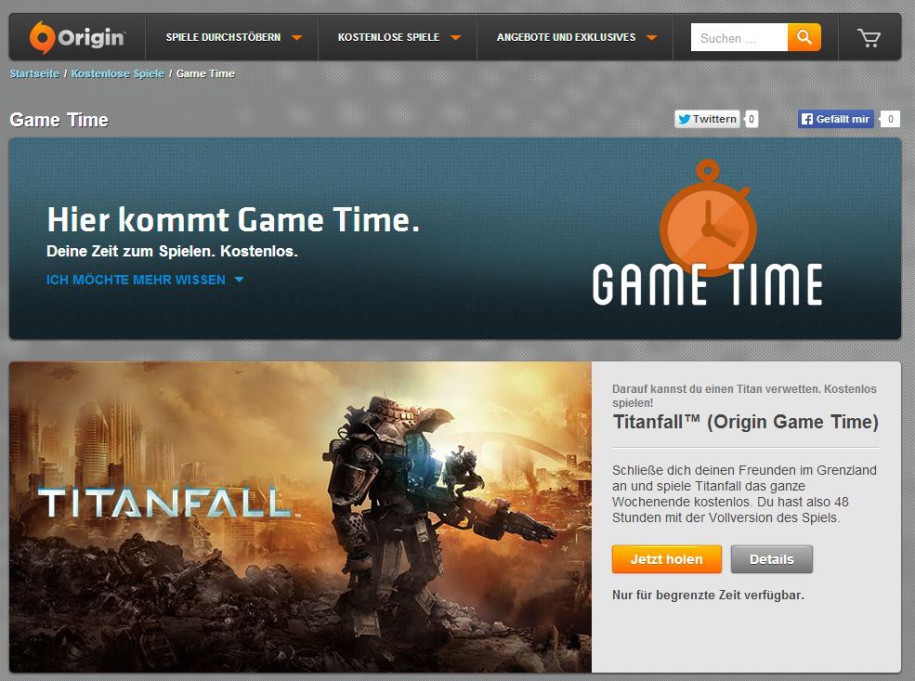Open the shopping cart icon
This screenshot has height=681, width=915.
point(869,39)
